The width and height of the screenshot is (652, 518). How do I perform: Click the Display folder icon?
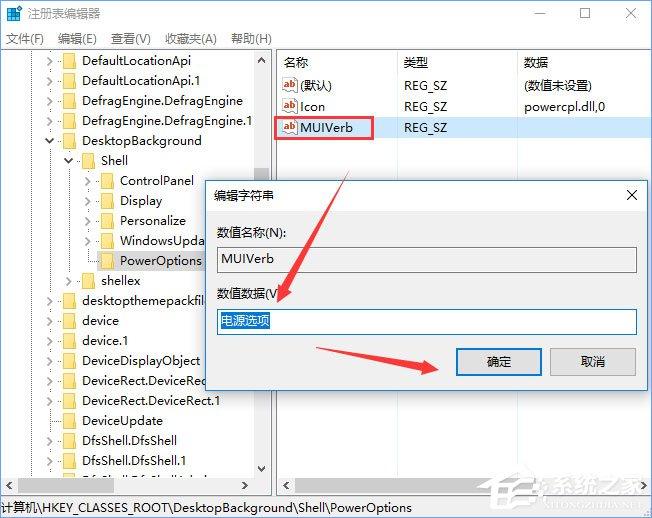108,201
